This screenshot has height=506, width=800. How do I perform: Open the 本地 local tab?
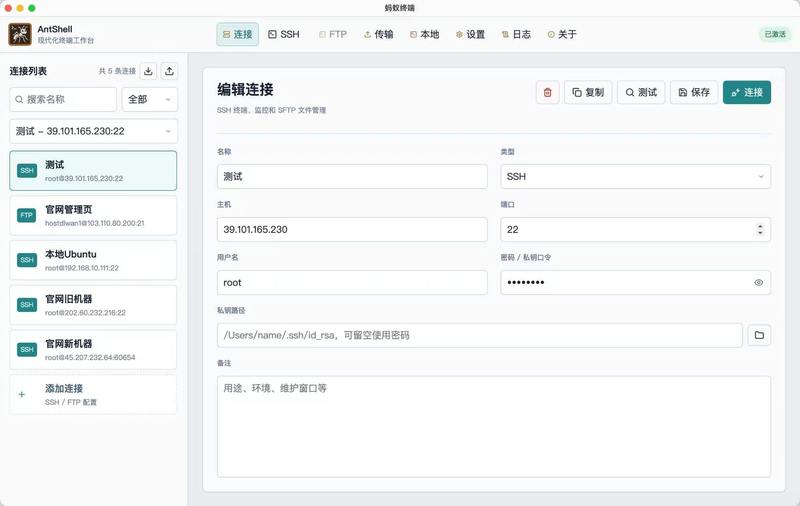click(x=424, y=34)
